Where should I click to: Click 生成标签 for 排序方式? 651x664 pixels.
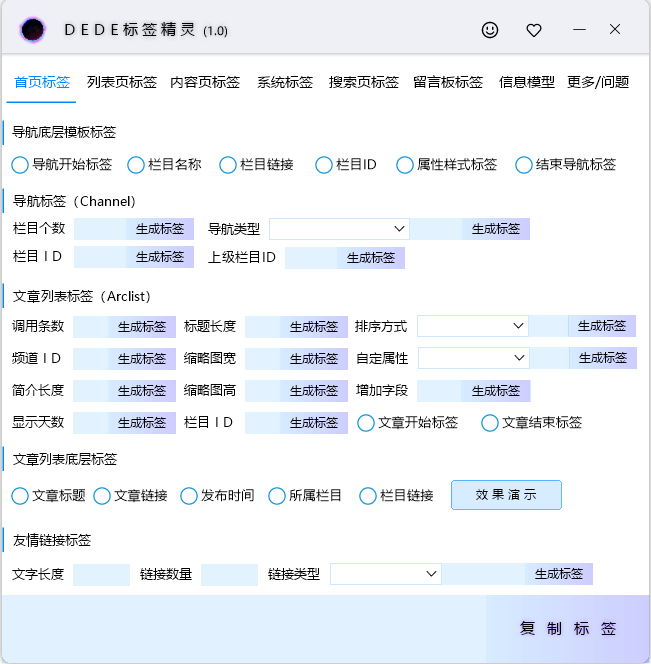point(602,326)
